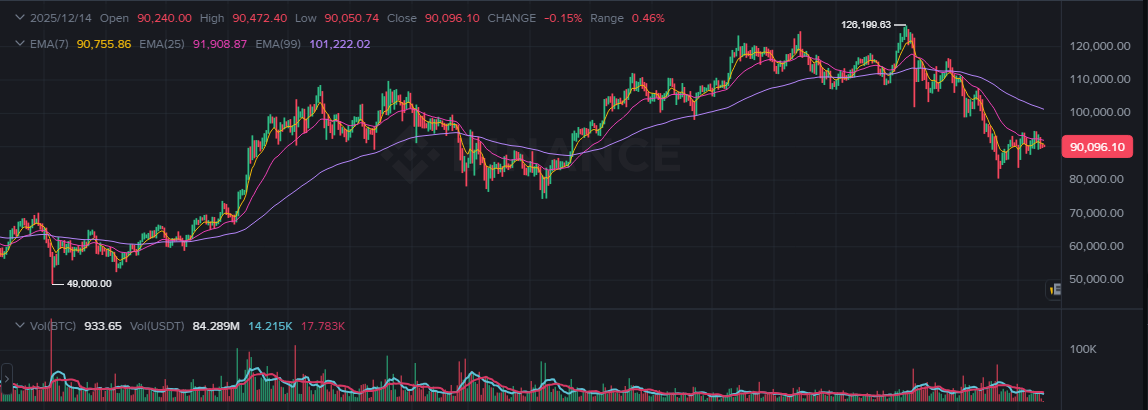Click the 100K volume axis label
Screen dimensions: 1148x410
(1084, 349)
